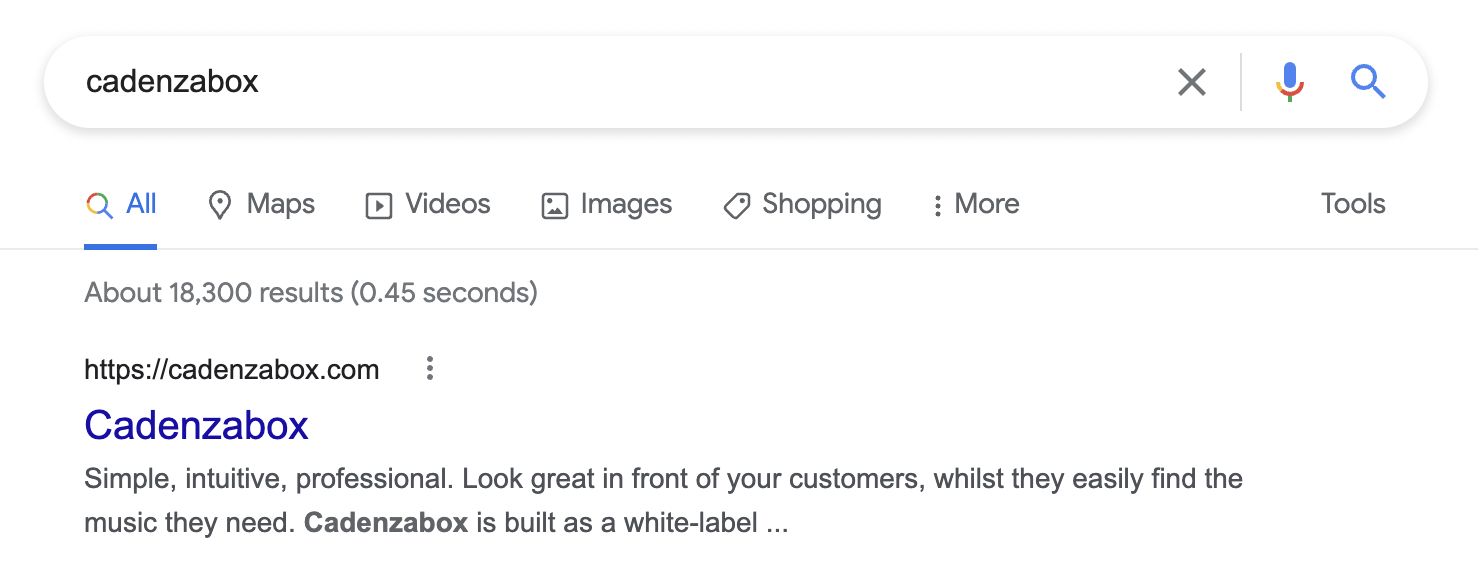Focus the search field containing cadenzabox
The width and height of the screenshot is (1478, 584).
(620, 82)
